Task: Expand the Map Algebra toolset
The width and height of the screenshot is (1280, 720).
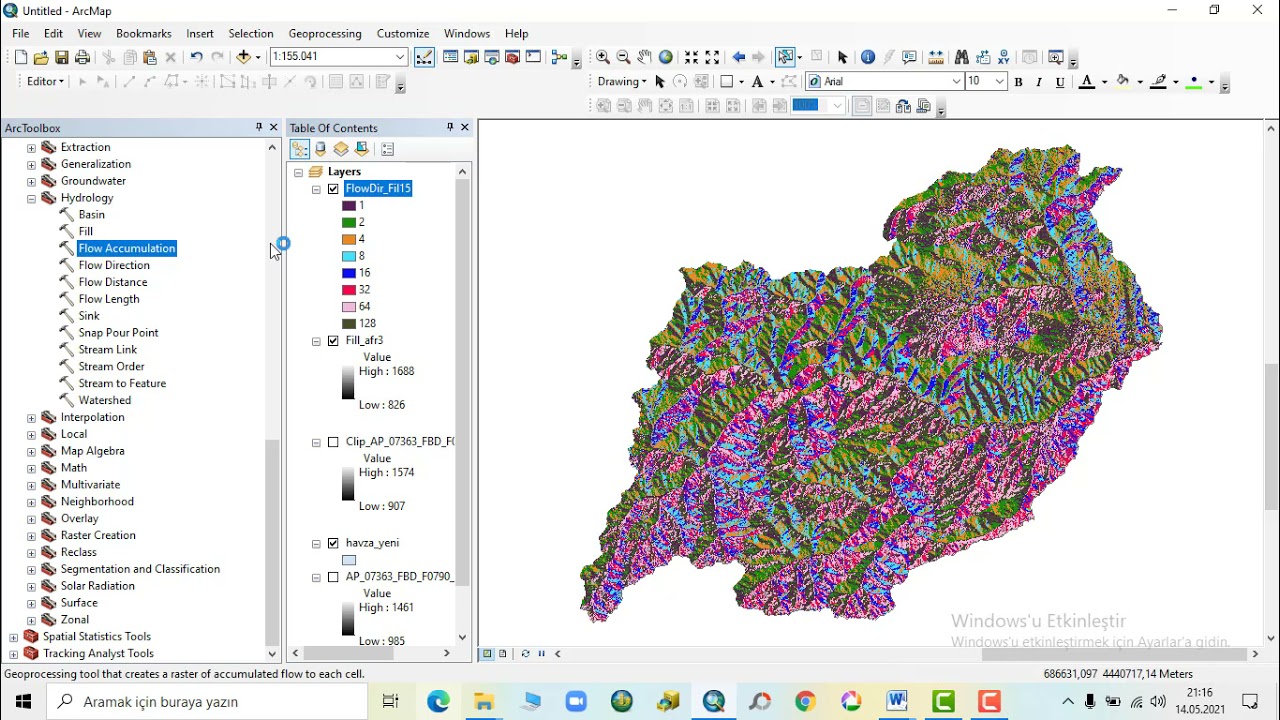Action: [31, 451]
